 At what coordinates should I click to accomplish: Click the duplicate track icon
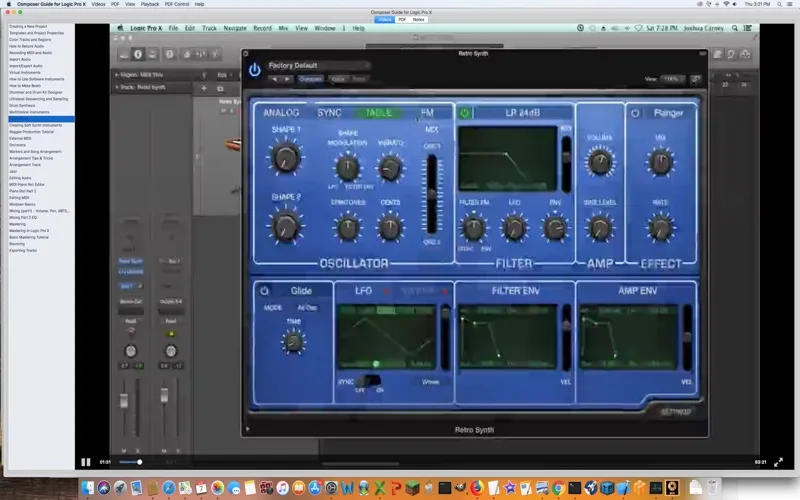pos(220,88)
